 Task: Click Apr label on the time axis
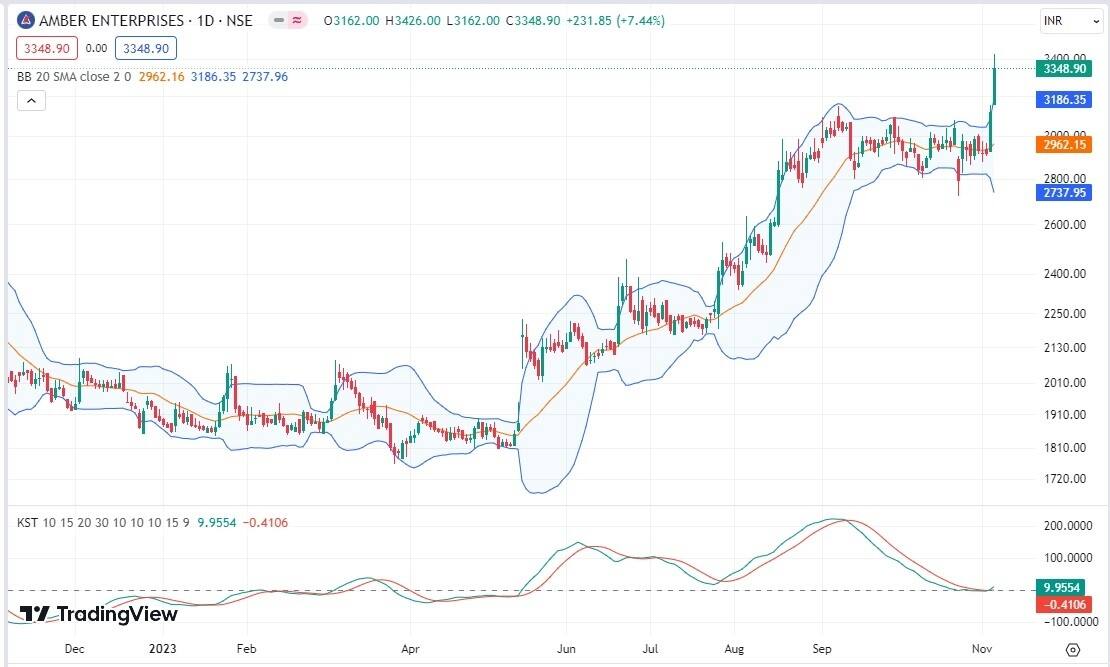[x=411, y=649]
